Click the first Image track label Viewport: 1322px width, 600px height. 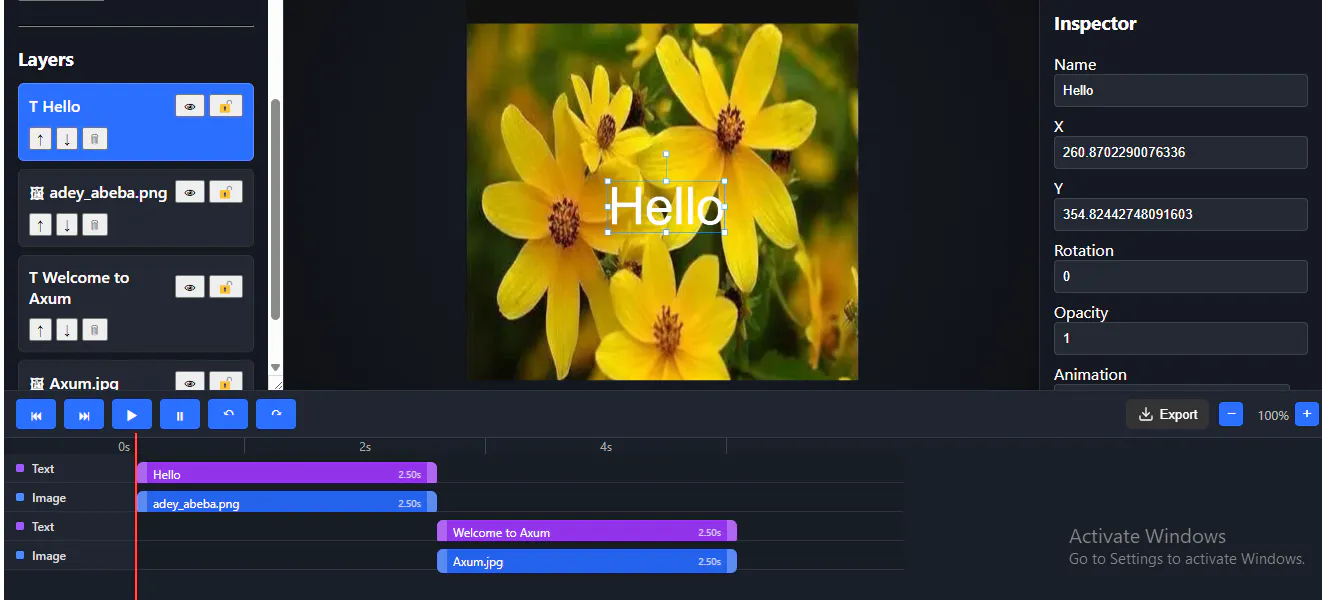48,497
